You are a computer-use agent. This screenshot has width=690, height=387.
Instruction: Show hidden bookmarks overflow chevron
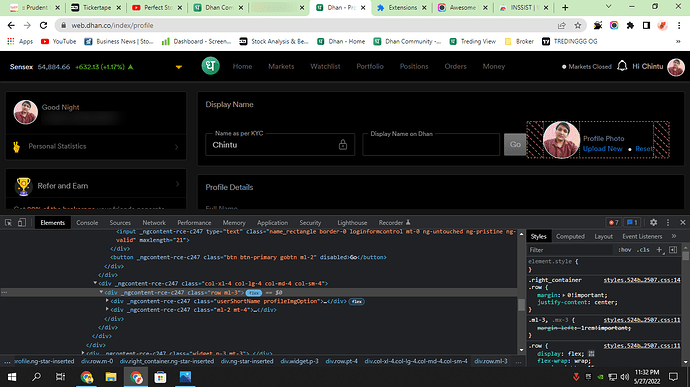[x=678, y=41]
